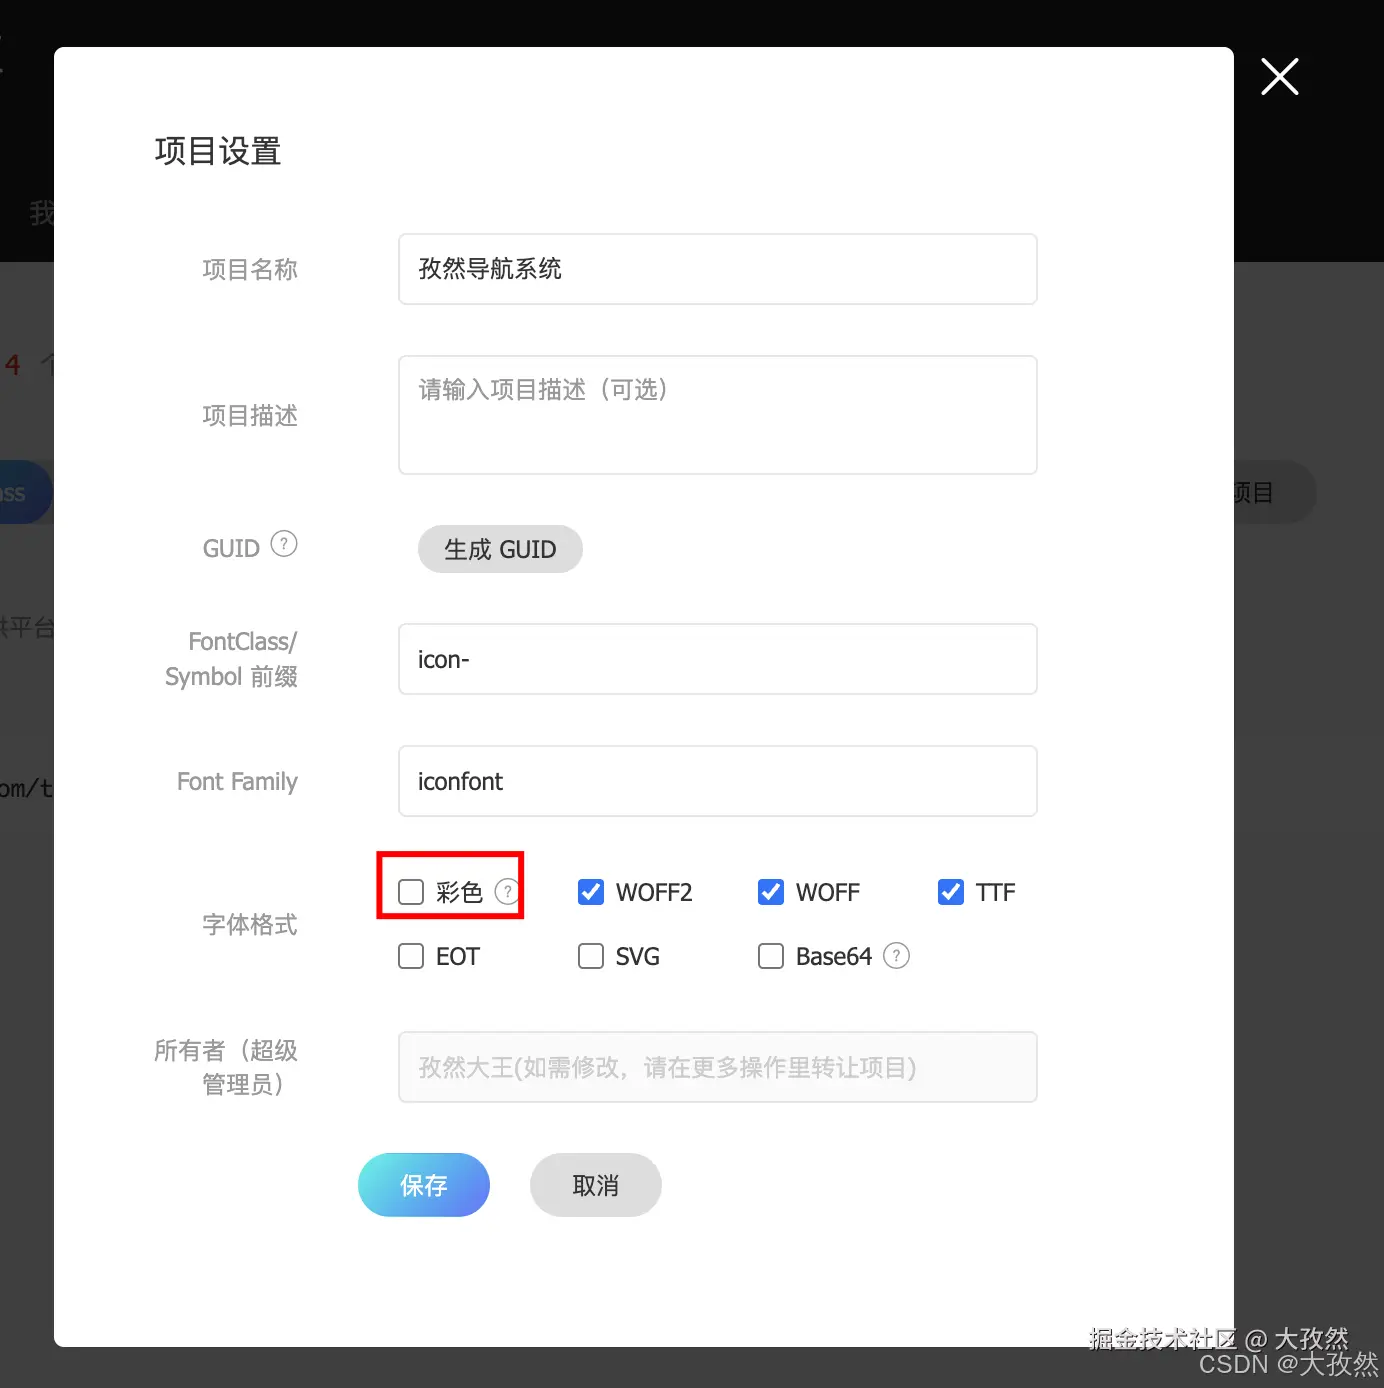Screen dimensions: 1384x1388
Task: Click the GUID label text
Action: click(231, 548)
